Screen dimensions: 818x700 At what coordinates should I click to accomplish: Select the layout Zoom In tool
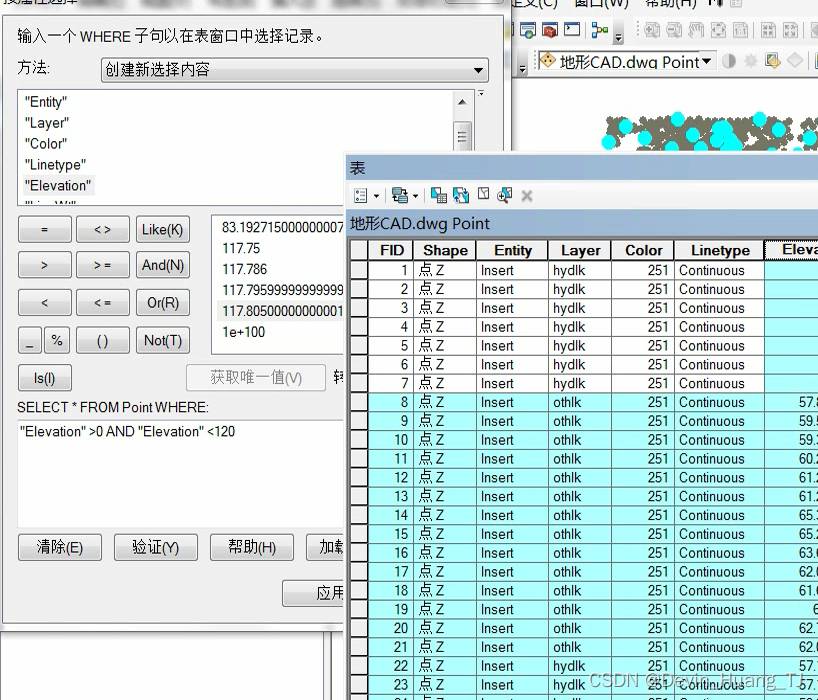point(652,30)
